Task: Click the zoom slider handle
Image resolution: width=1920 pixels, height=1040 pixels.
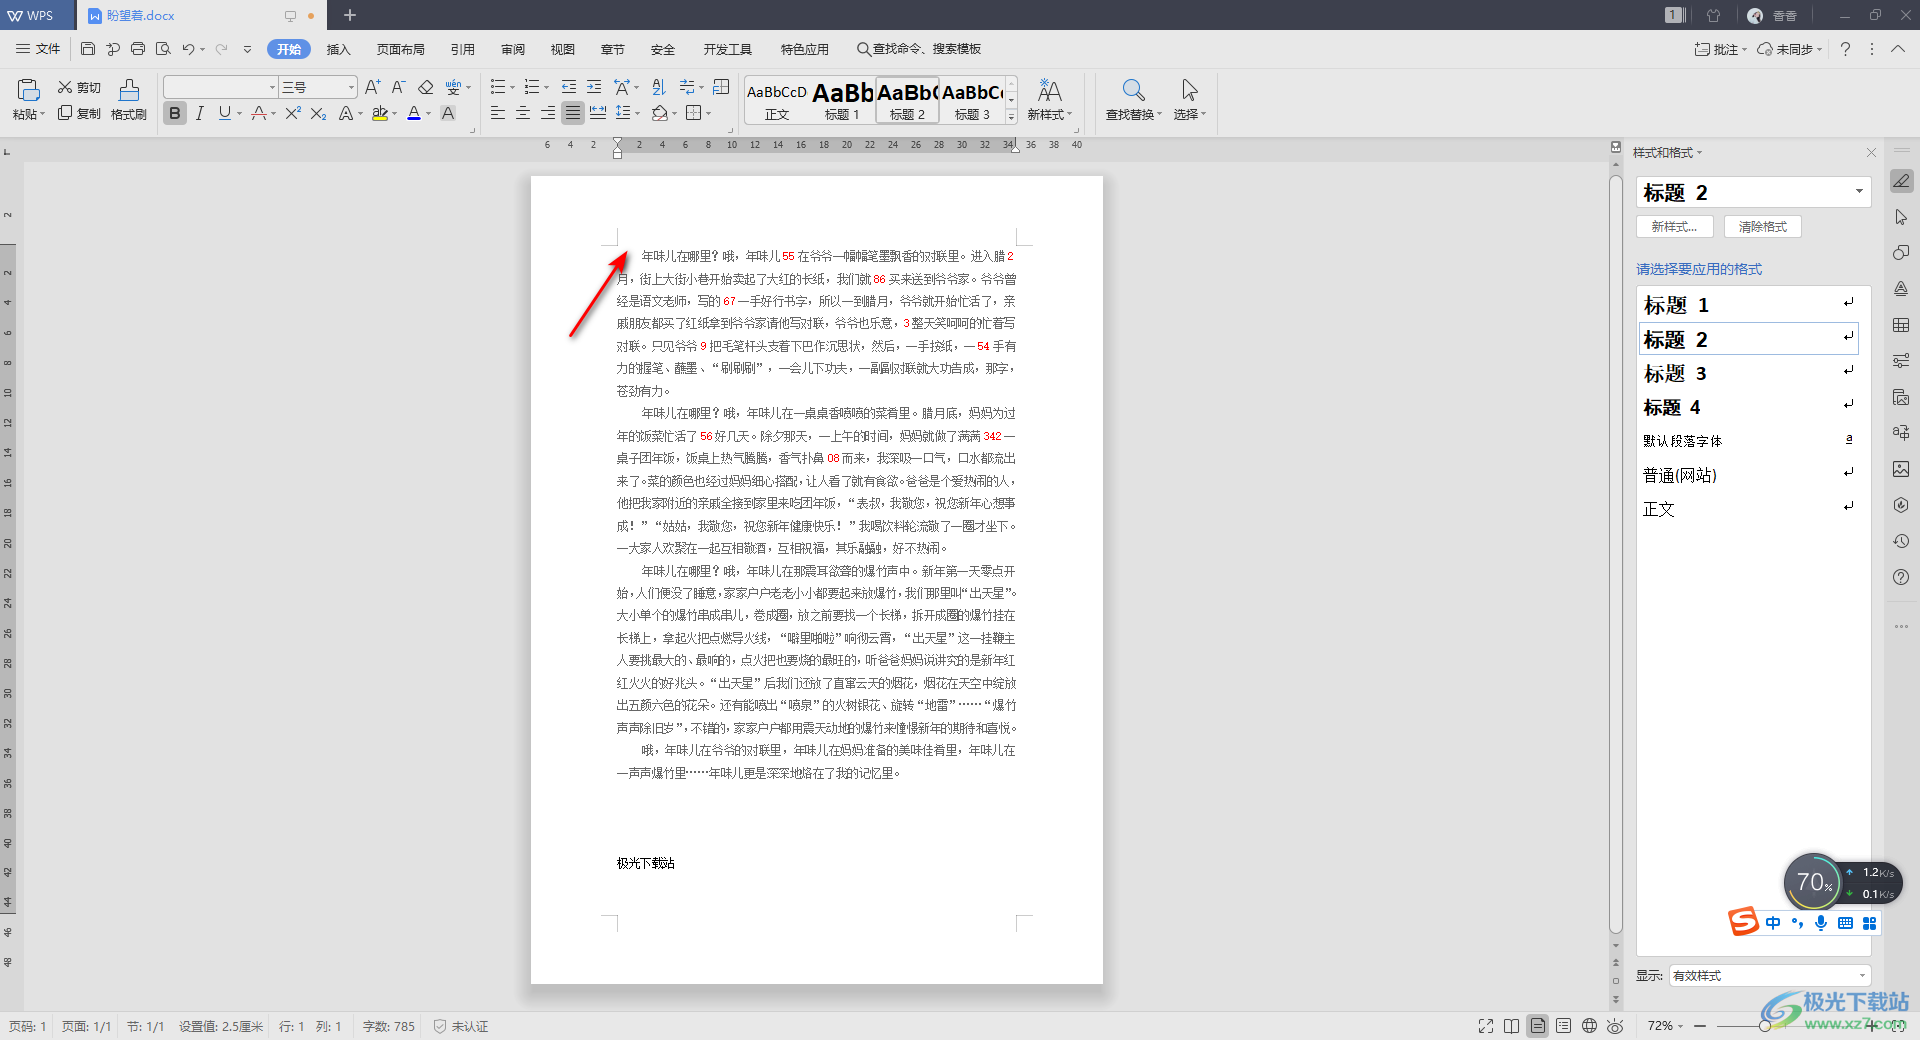Action: tap(1764, 1026)
